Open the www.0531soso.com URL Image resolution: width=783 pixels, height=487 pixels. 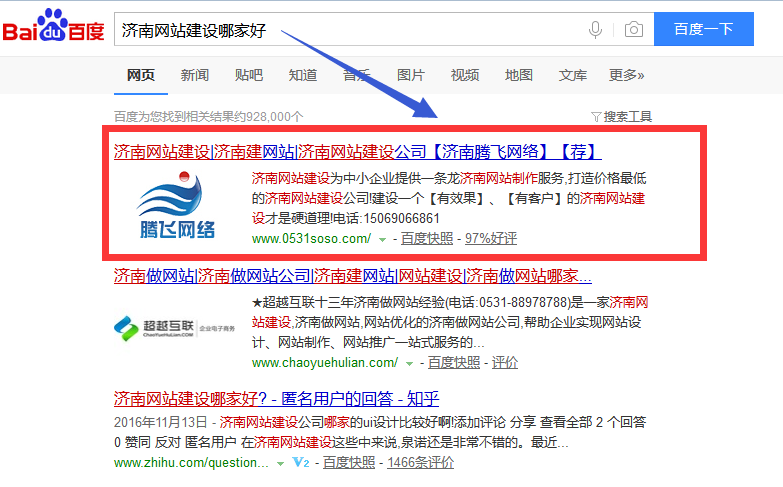pos(311,239)
